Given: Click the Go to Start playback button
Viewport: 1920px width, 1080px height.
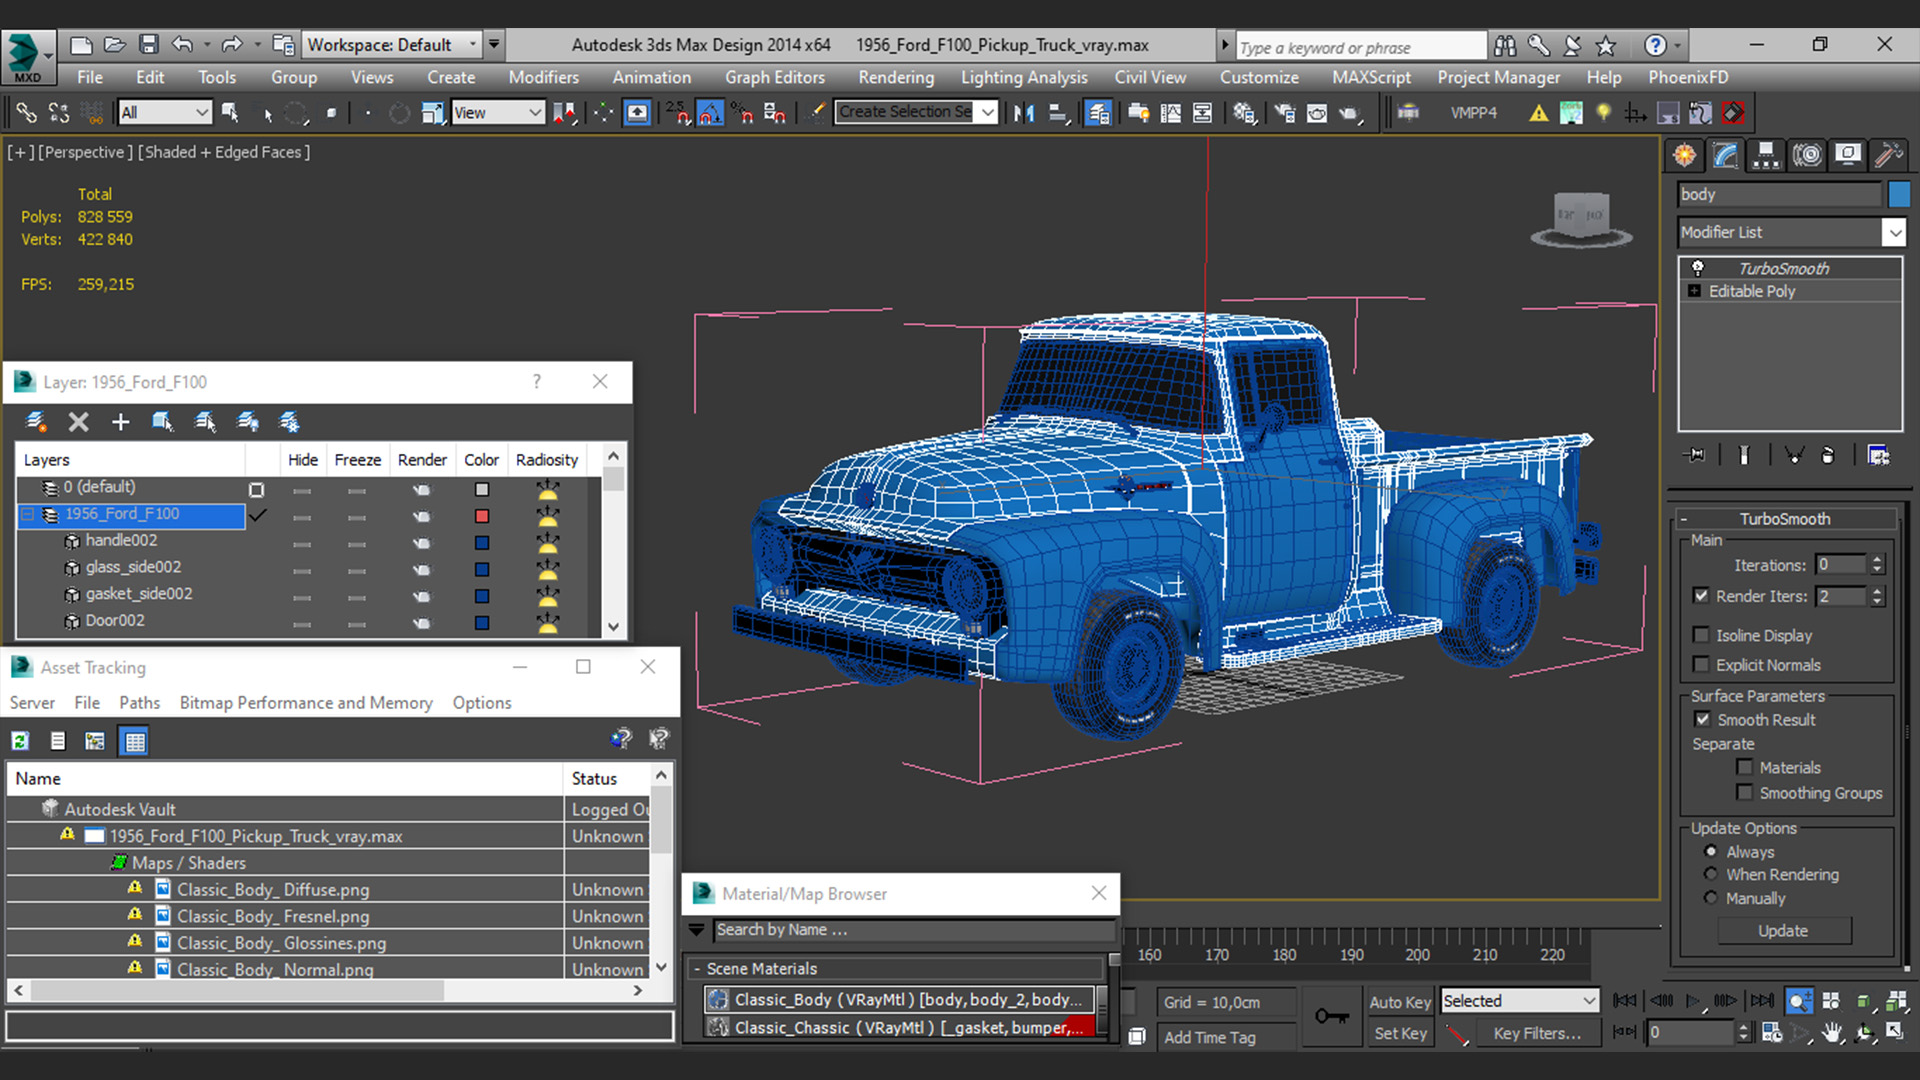Looking at the screenshot, I should (x=1626, y=1001).
